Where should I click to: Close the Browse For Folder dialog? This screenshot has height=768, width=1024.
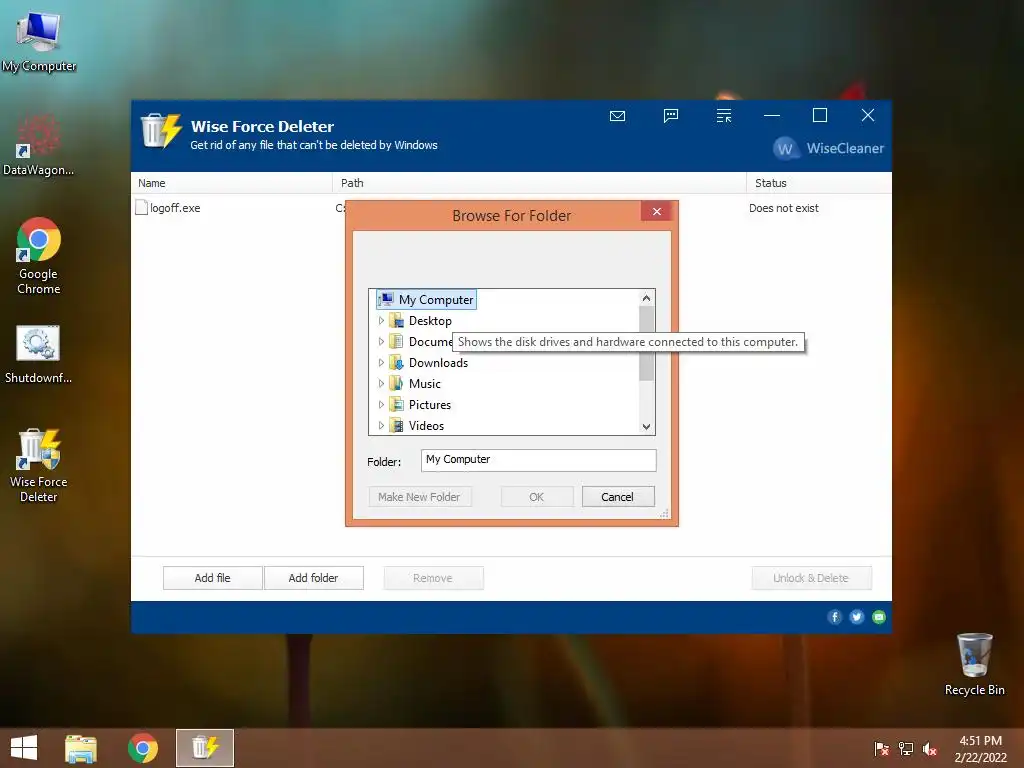click(656, 211)
